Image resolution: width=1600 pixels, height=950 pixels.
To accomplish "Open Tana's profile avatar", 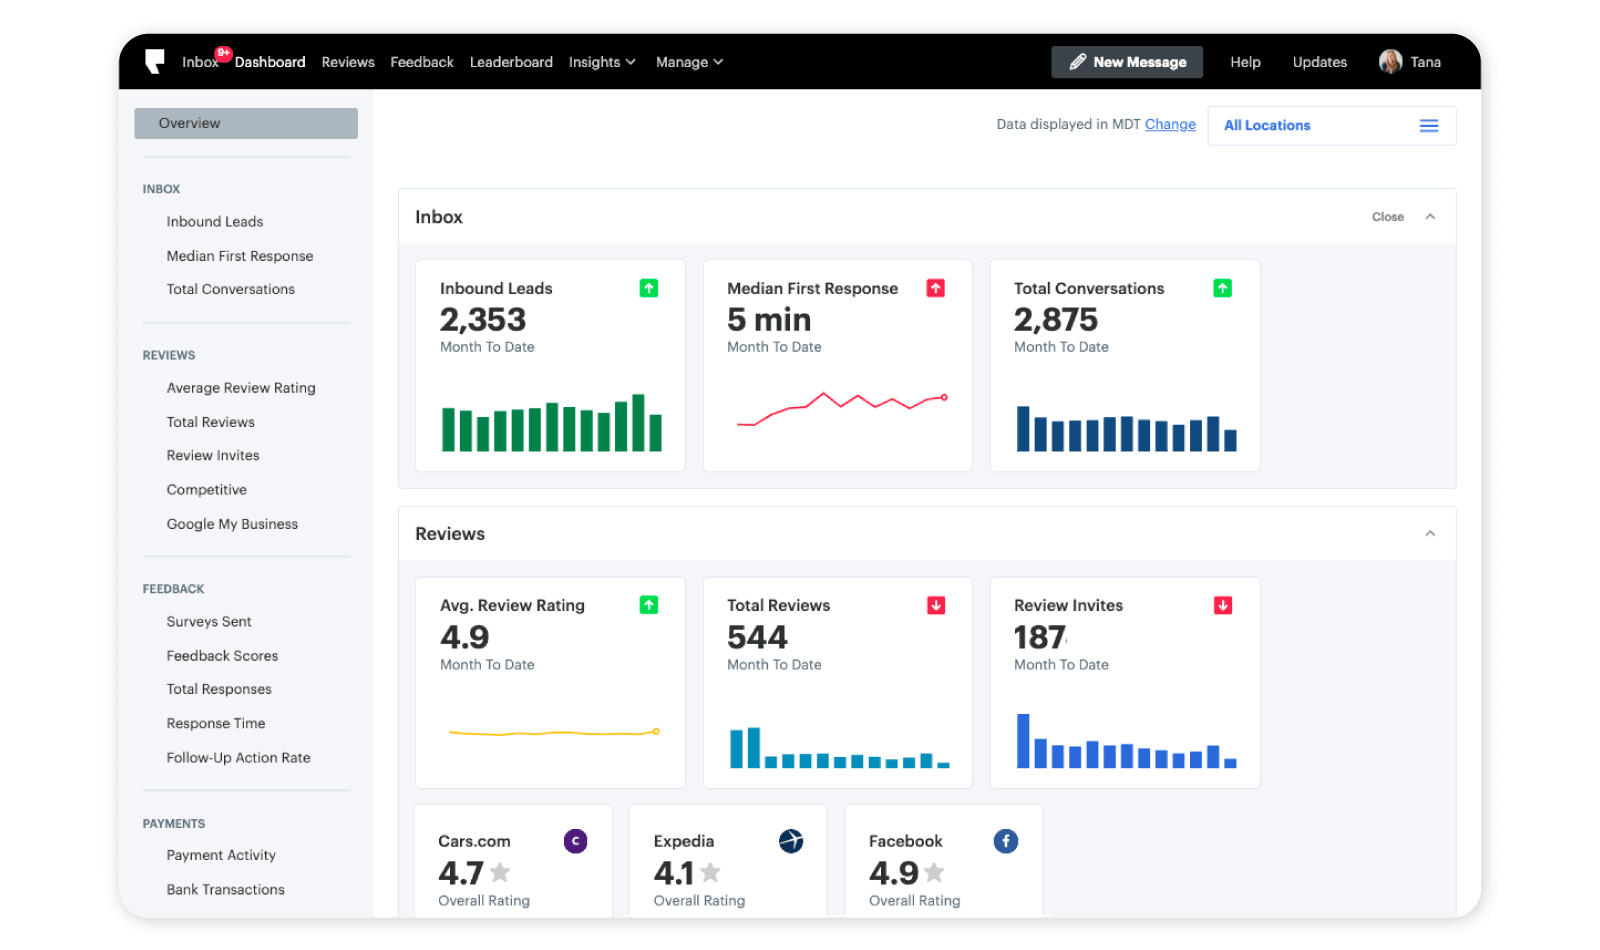I will (x=1391, y=61).
